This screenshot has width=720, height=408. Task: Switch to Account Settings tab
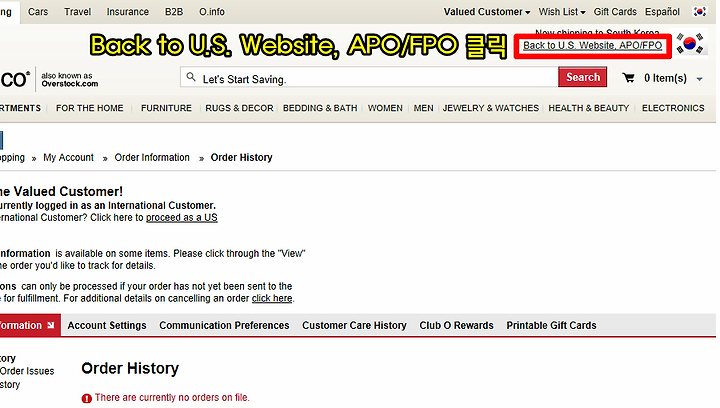click(107, 325)
